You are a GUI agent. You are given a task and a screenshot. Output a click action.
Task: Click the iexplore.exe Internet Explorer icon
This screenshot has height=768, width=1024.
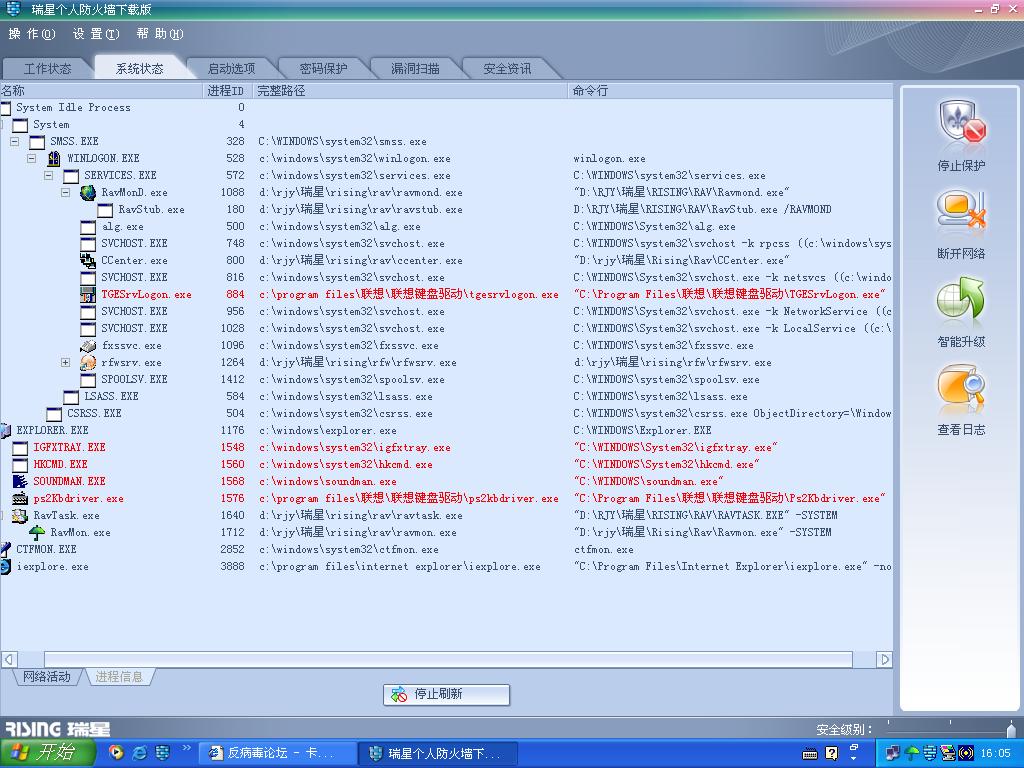pyautogui.click(x=5, y=566)
